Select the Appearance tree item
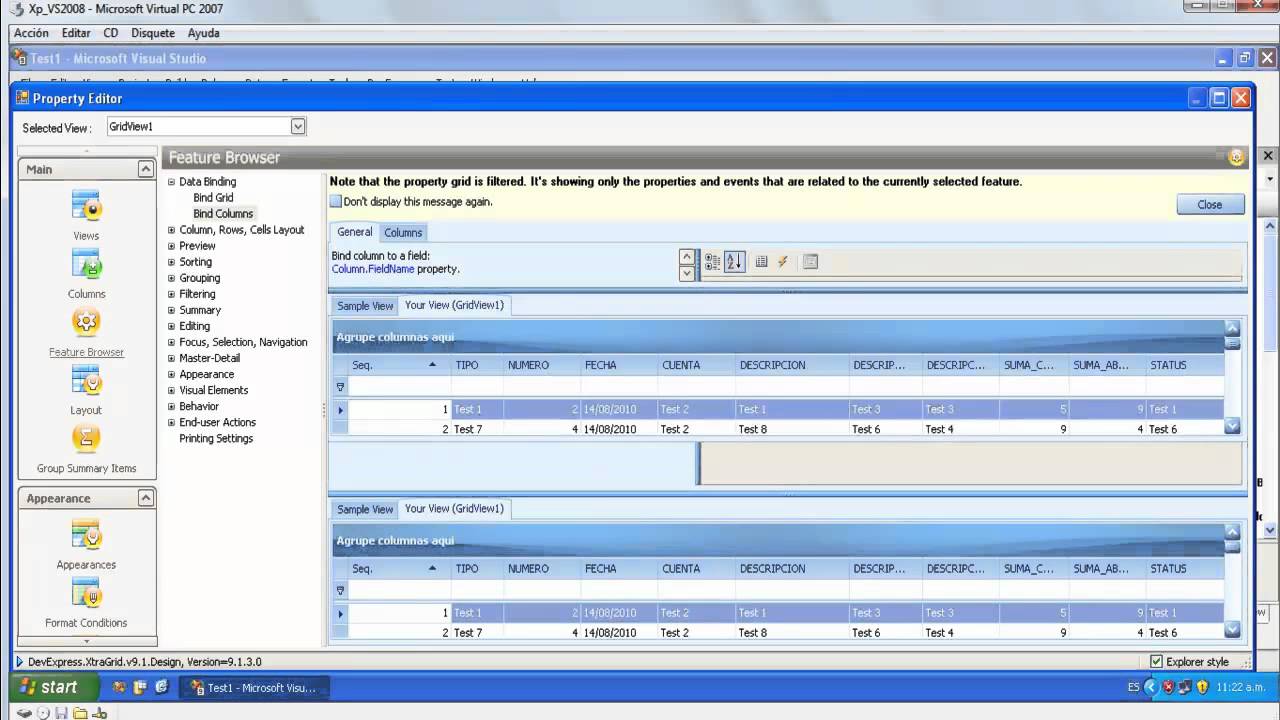This screenshot has height=720, width=1280. point(206,374)
